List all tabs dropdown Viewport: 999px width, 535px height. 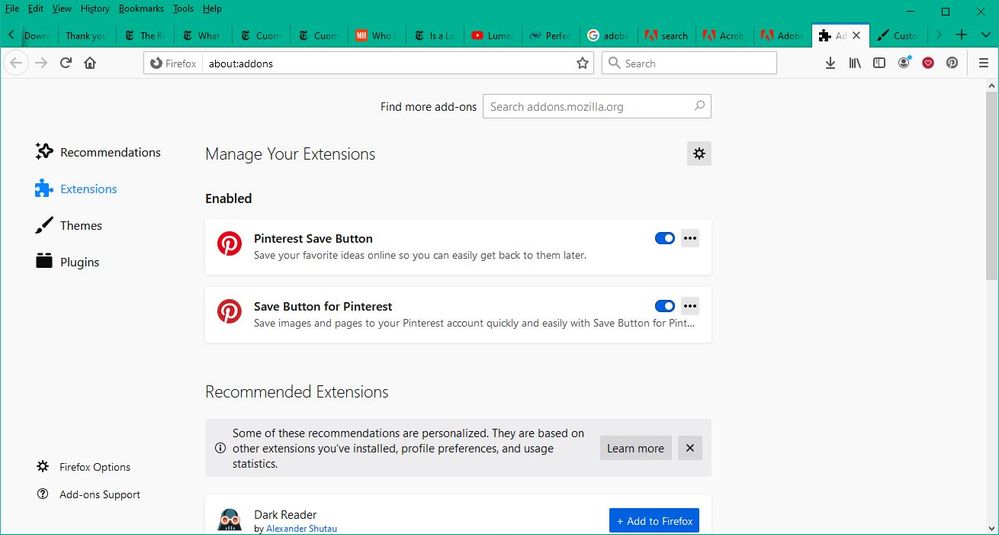click(x=986, y=35)
